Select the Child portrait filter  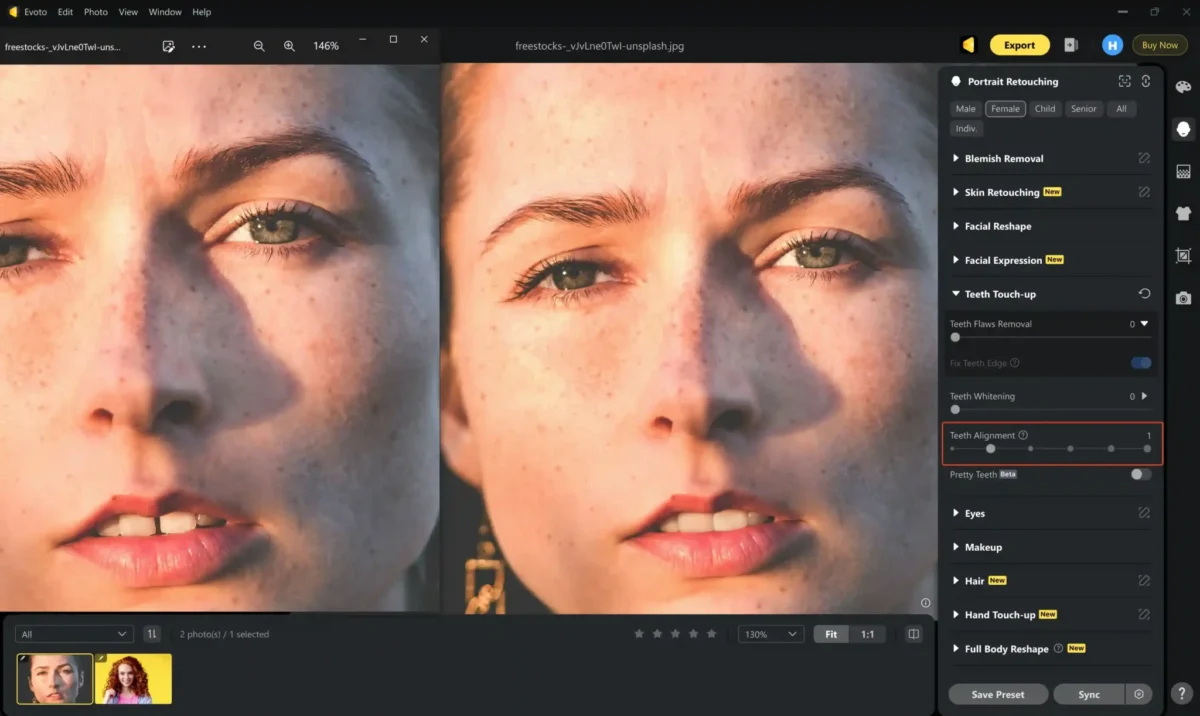(x=1045, y=109)
